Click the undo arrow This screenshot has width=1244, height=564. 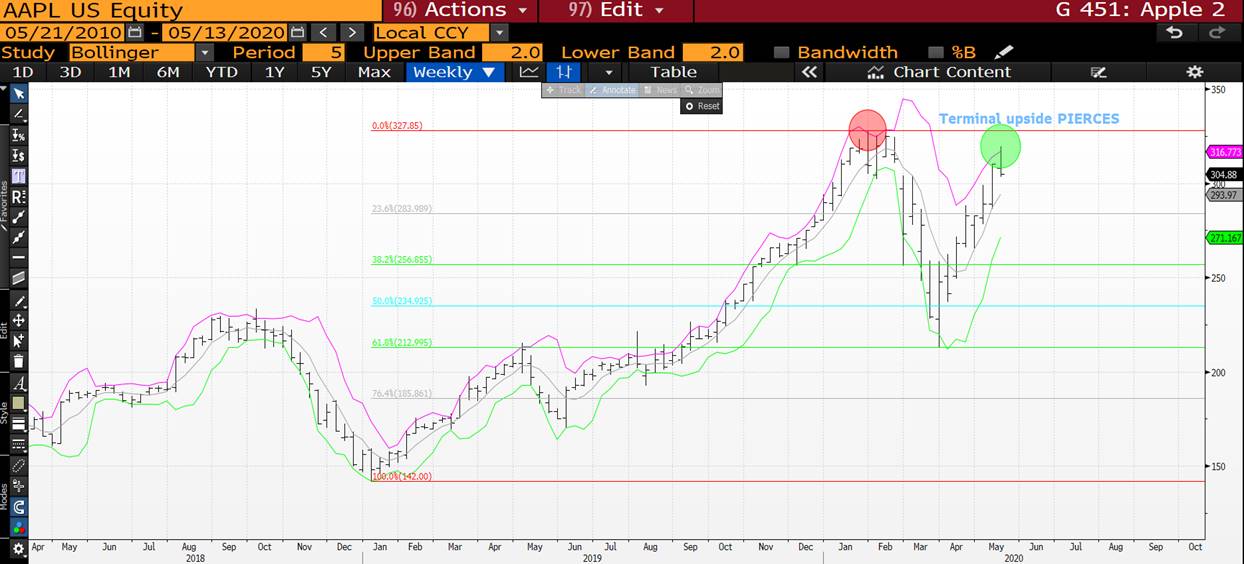[x=1175, y=32]
